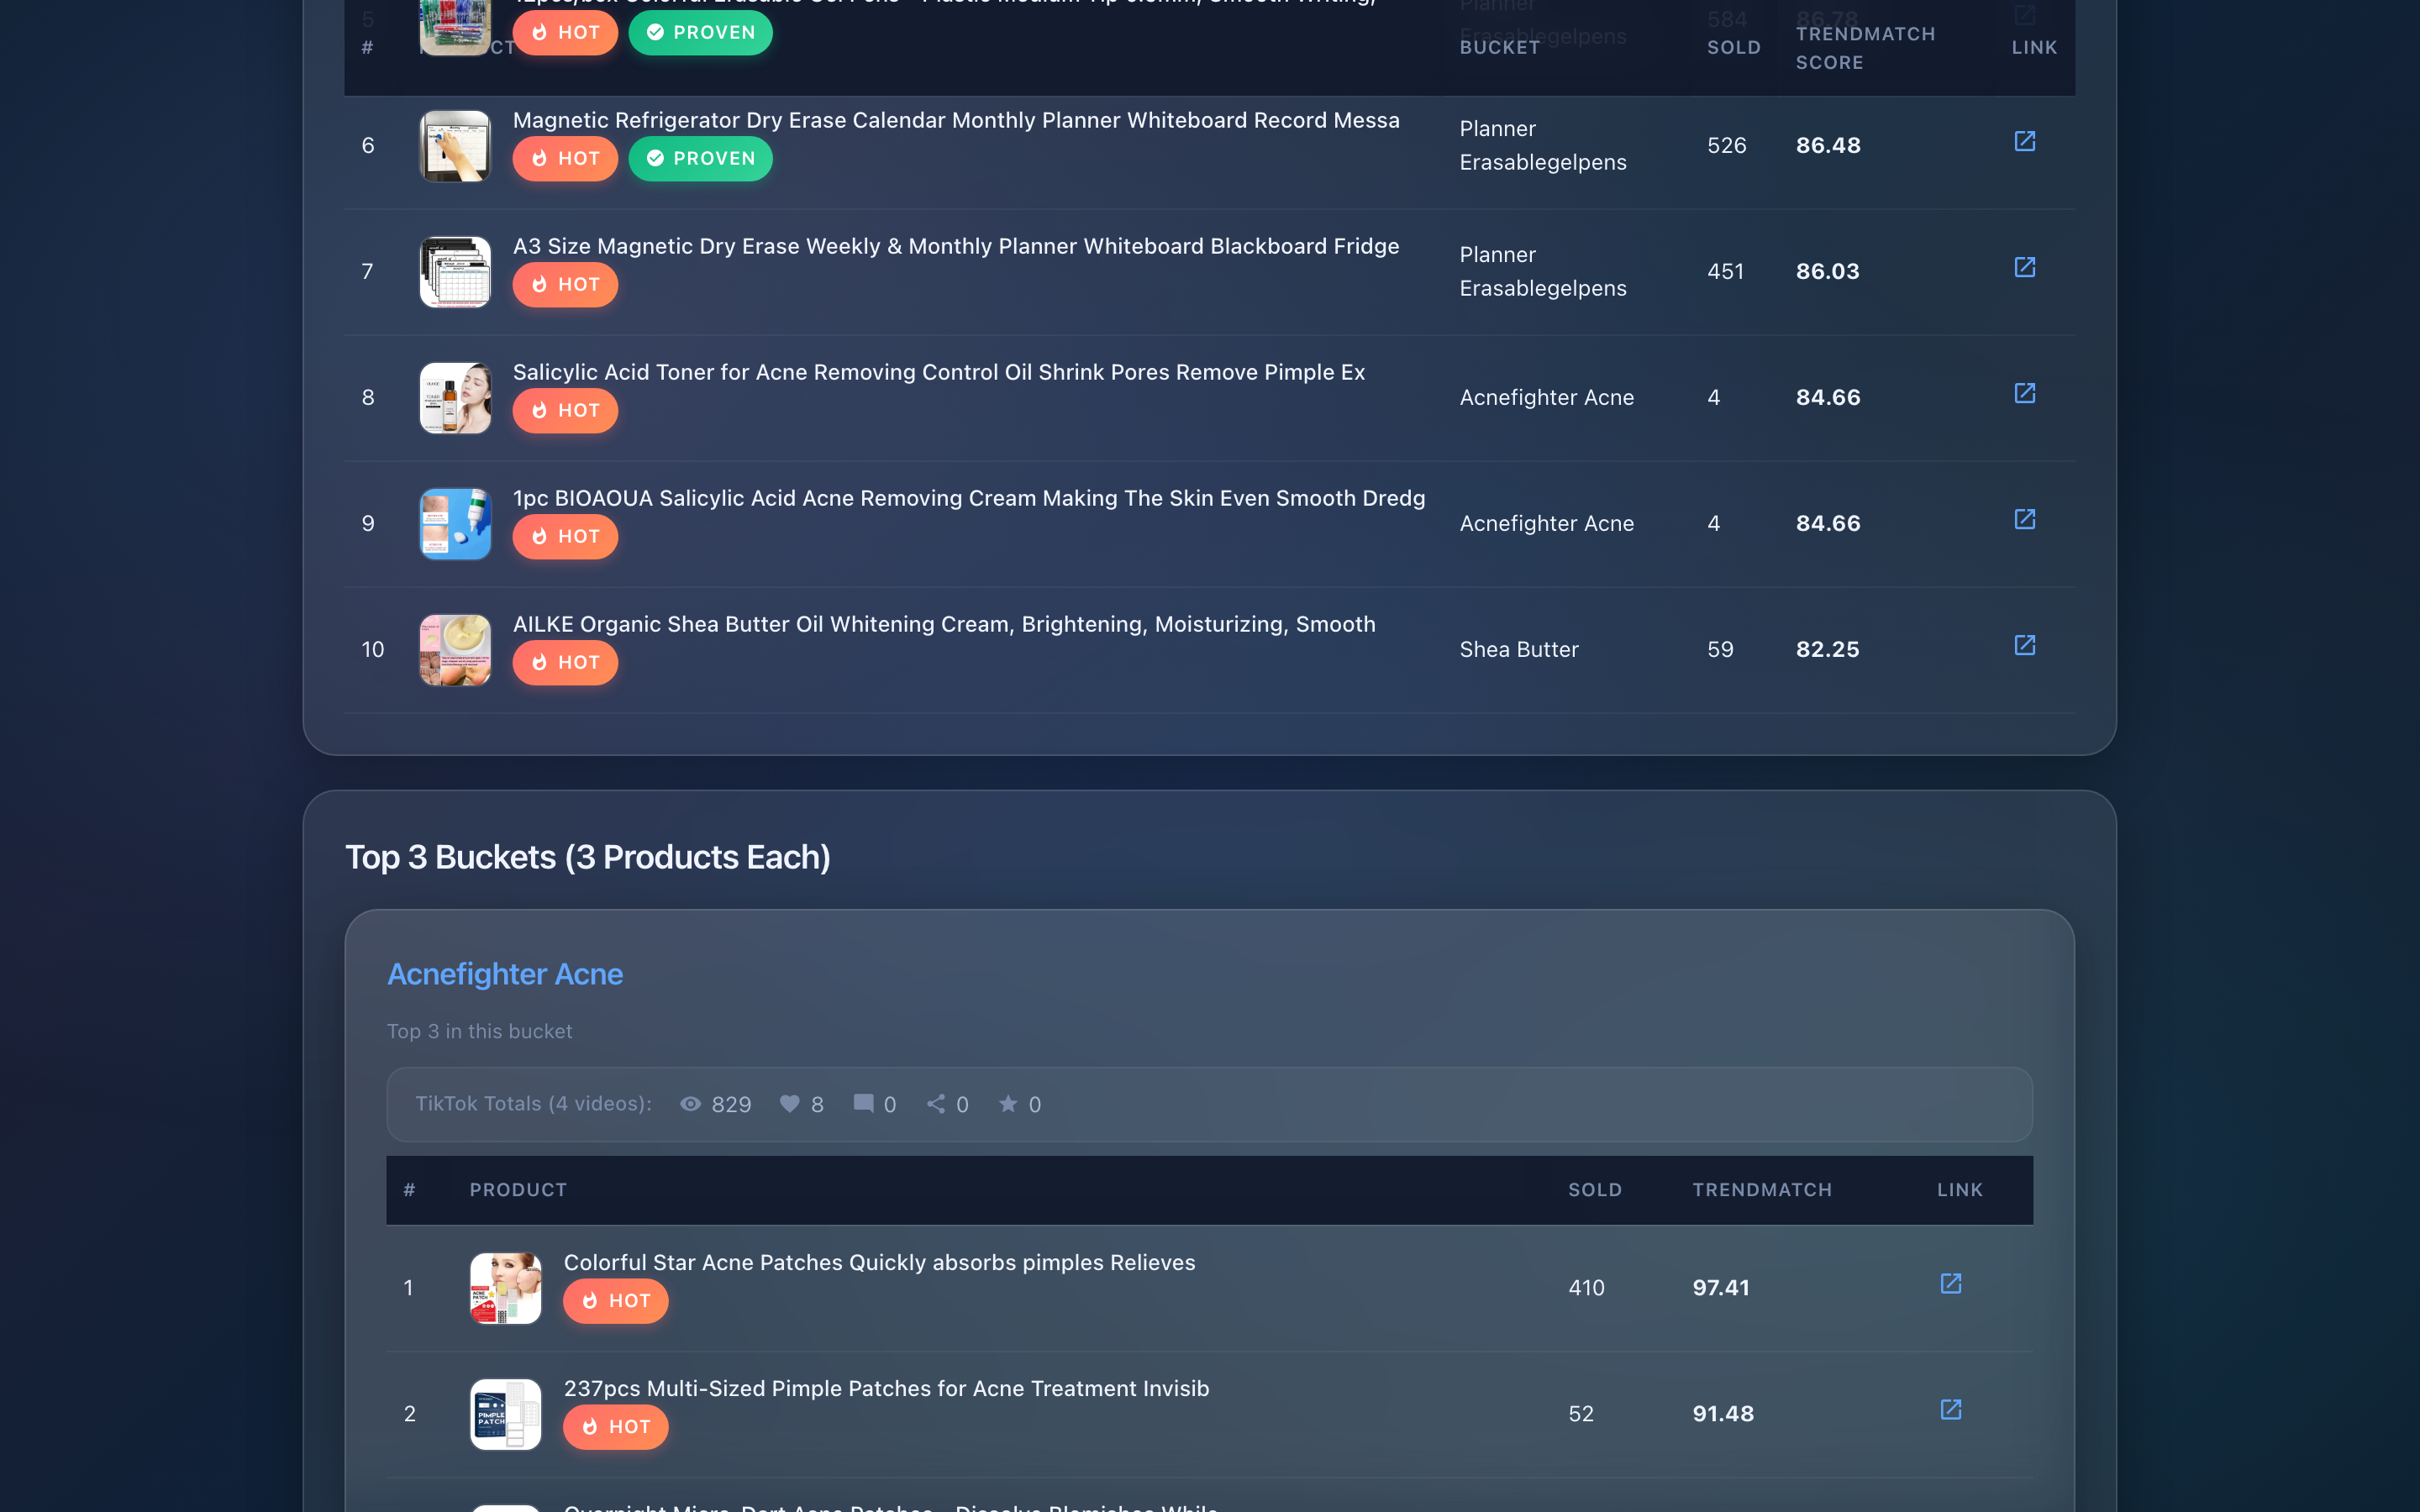
Task: Open external link for Salicylic Acid Toner
Action: pyautogui.click(x=2024, y=394)
